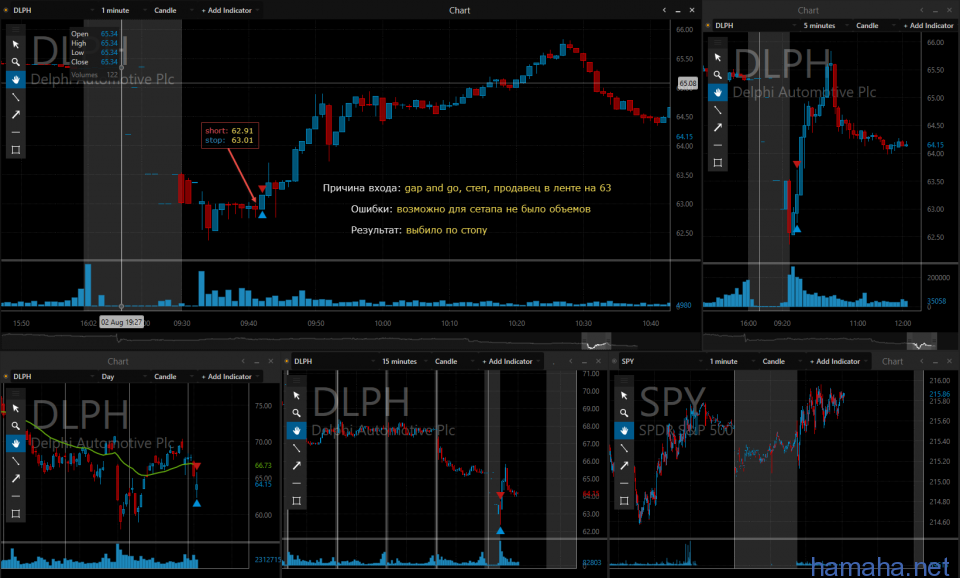
Task: Open the '5 minutes' timeframe dropdown
Action: click(x=819, y=26)
